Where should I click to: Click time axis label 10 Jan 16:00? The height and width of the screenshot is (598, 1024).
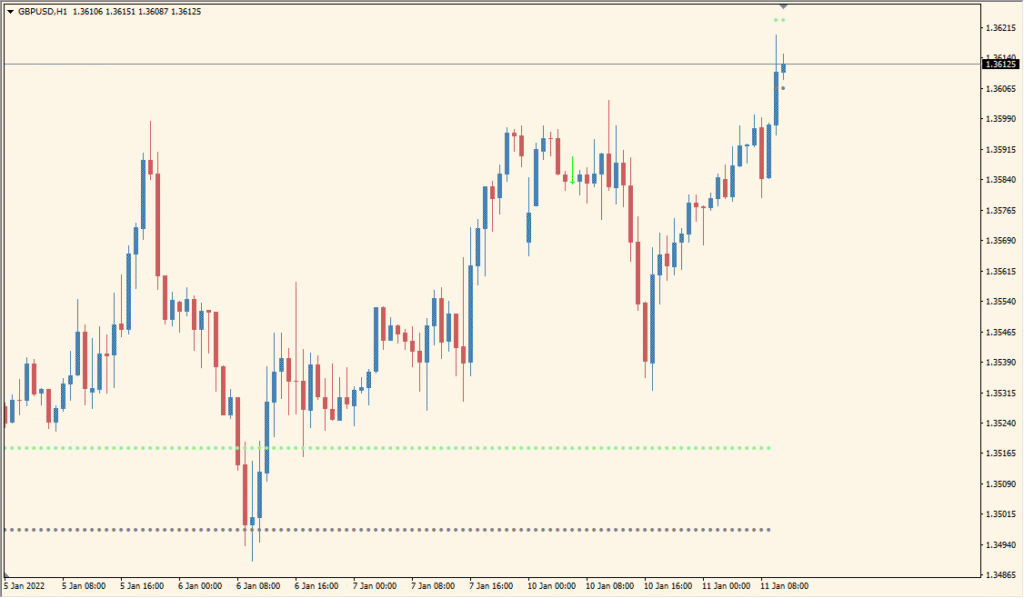(667, 586)
